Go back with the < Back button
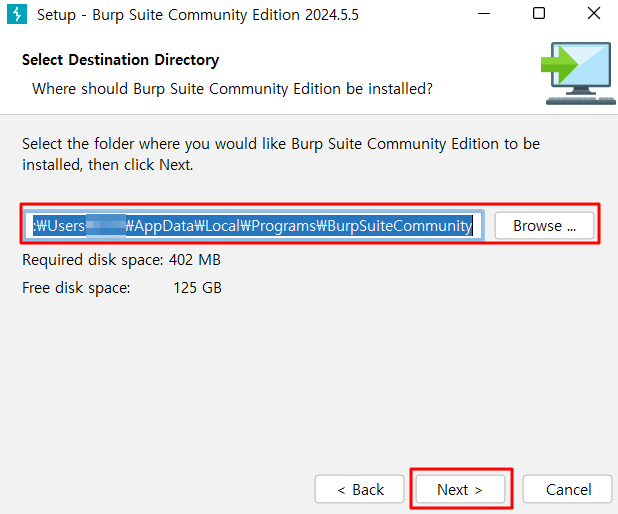The width and height of the screenshot is (618, 514). tap(359, 489)
